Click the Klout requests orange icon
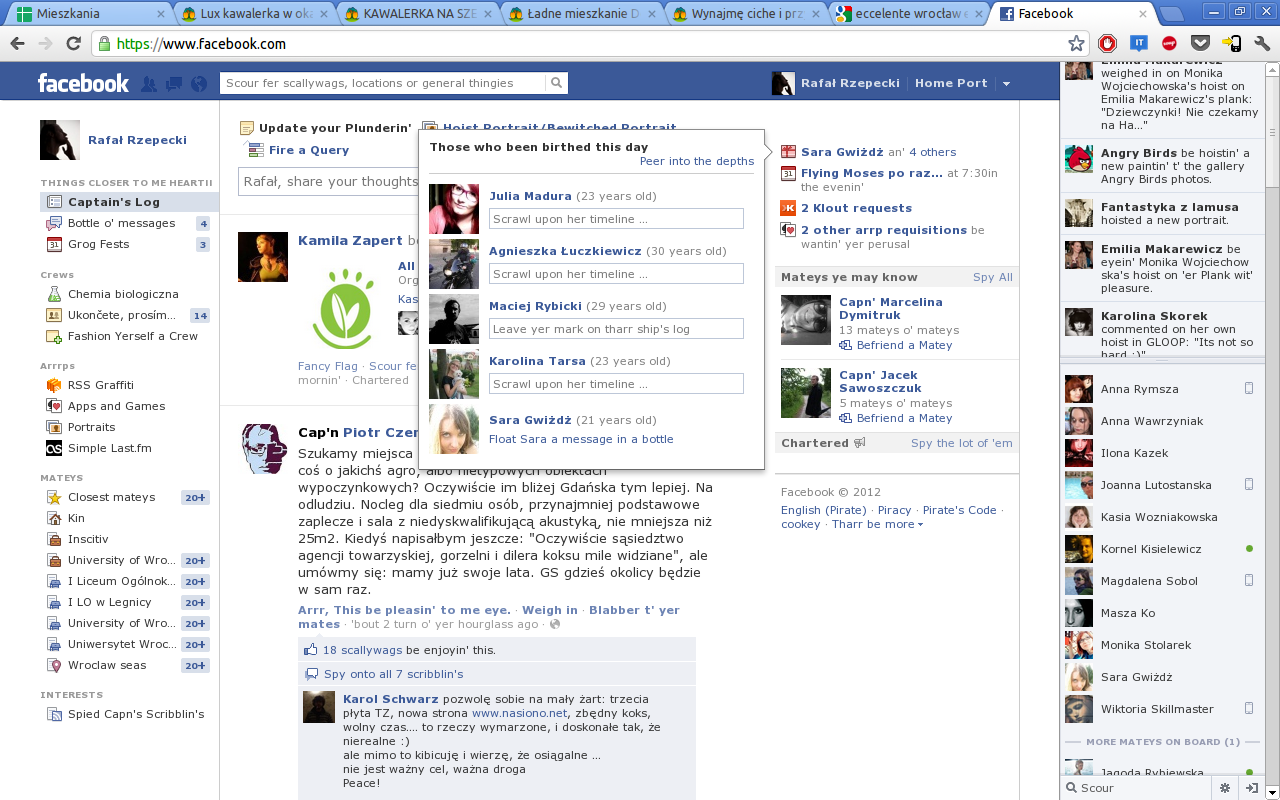The height and width of the screenshot is (800, 1280). click(x=788, y=208)
